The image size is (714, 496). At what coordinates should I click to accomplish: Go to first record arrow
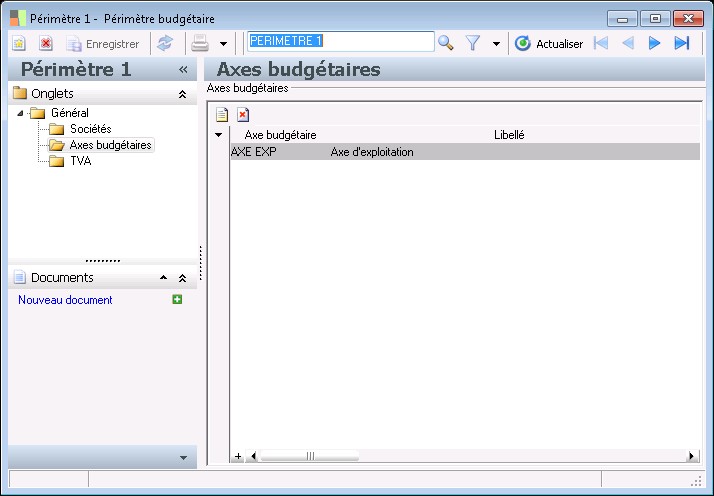(601, 43)
